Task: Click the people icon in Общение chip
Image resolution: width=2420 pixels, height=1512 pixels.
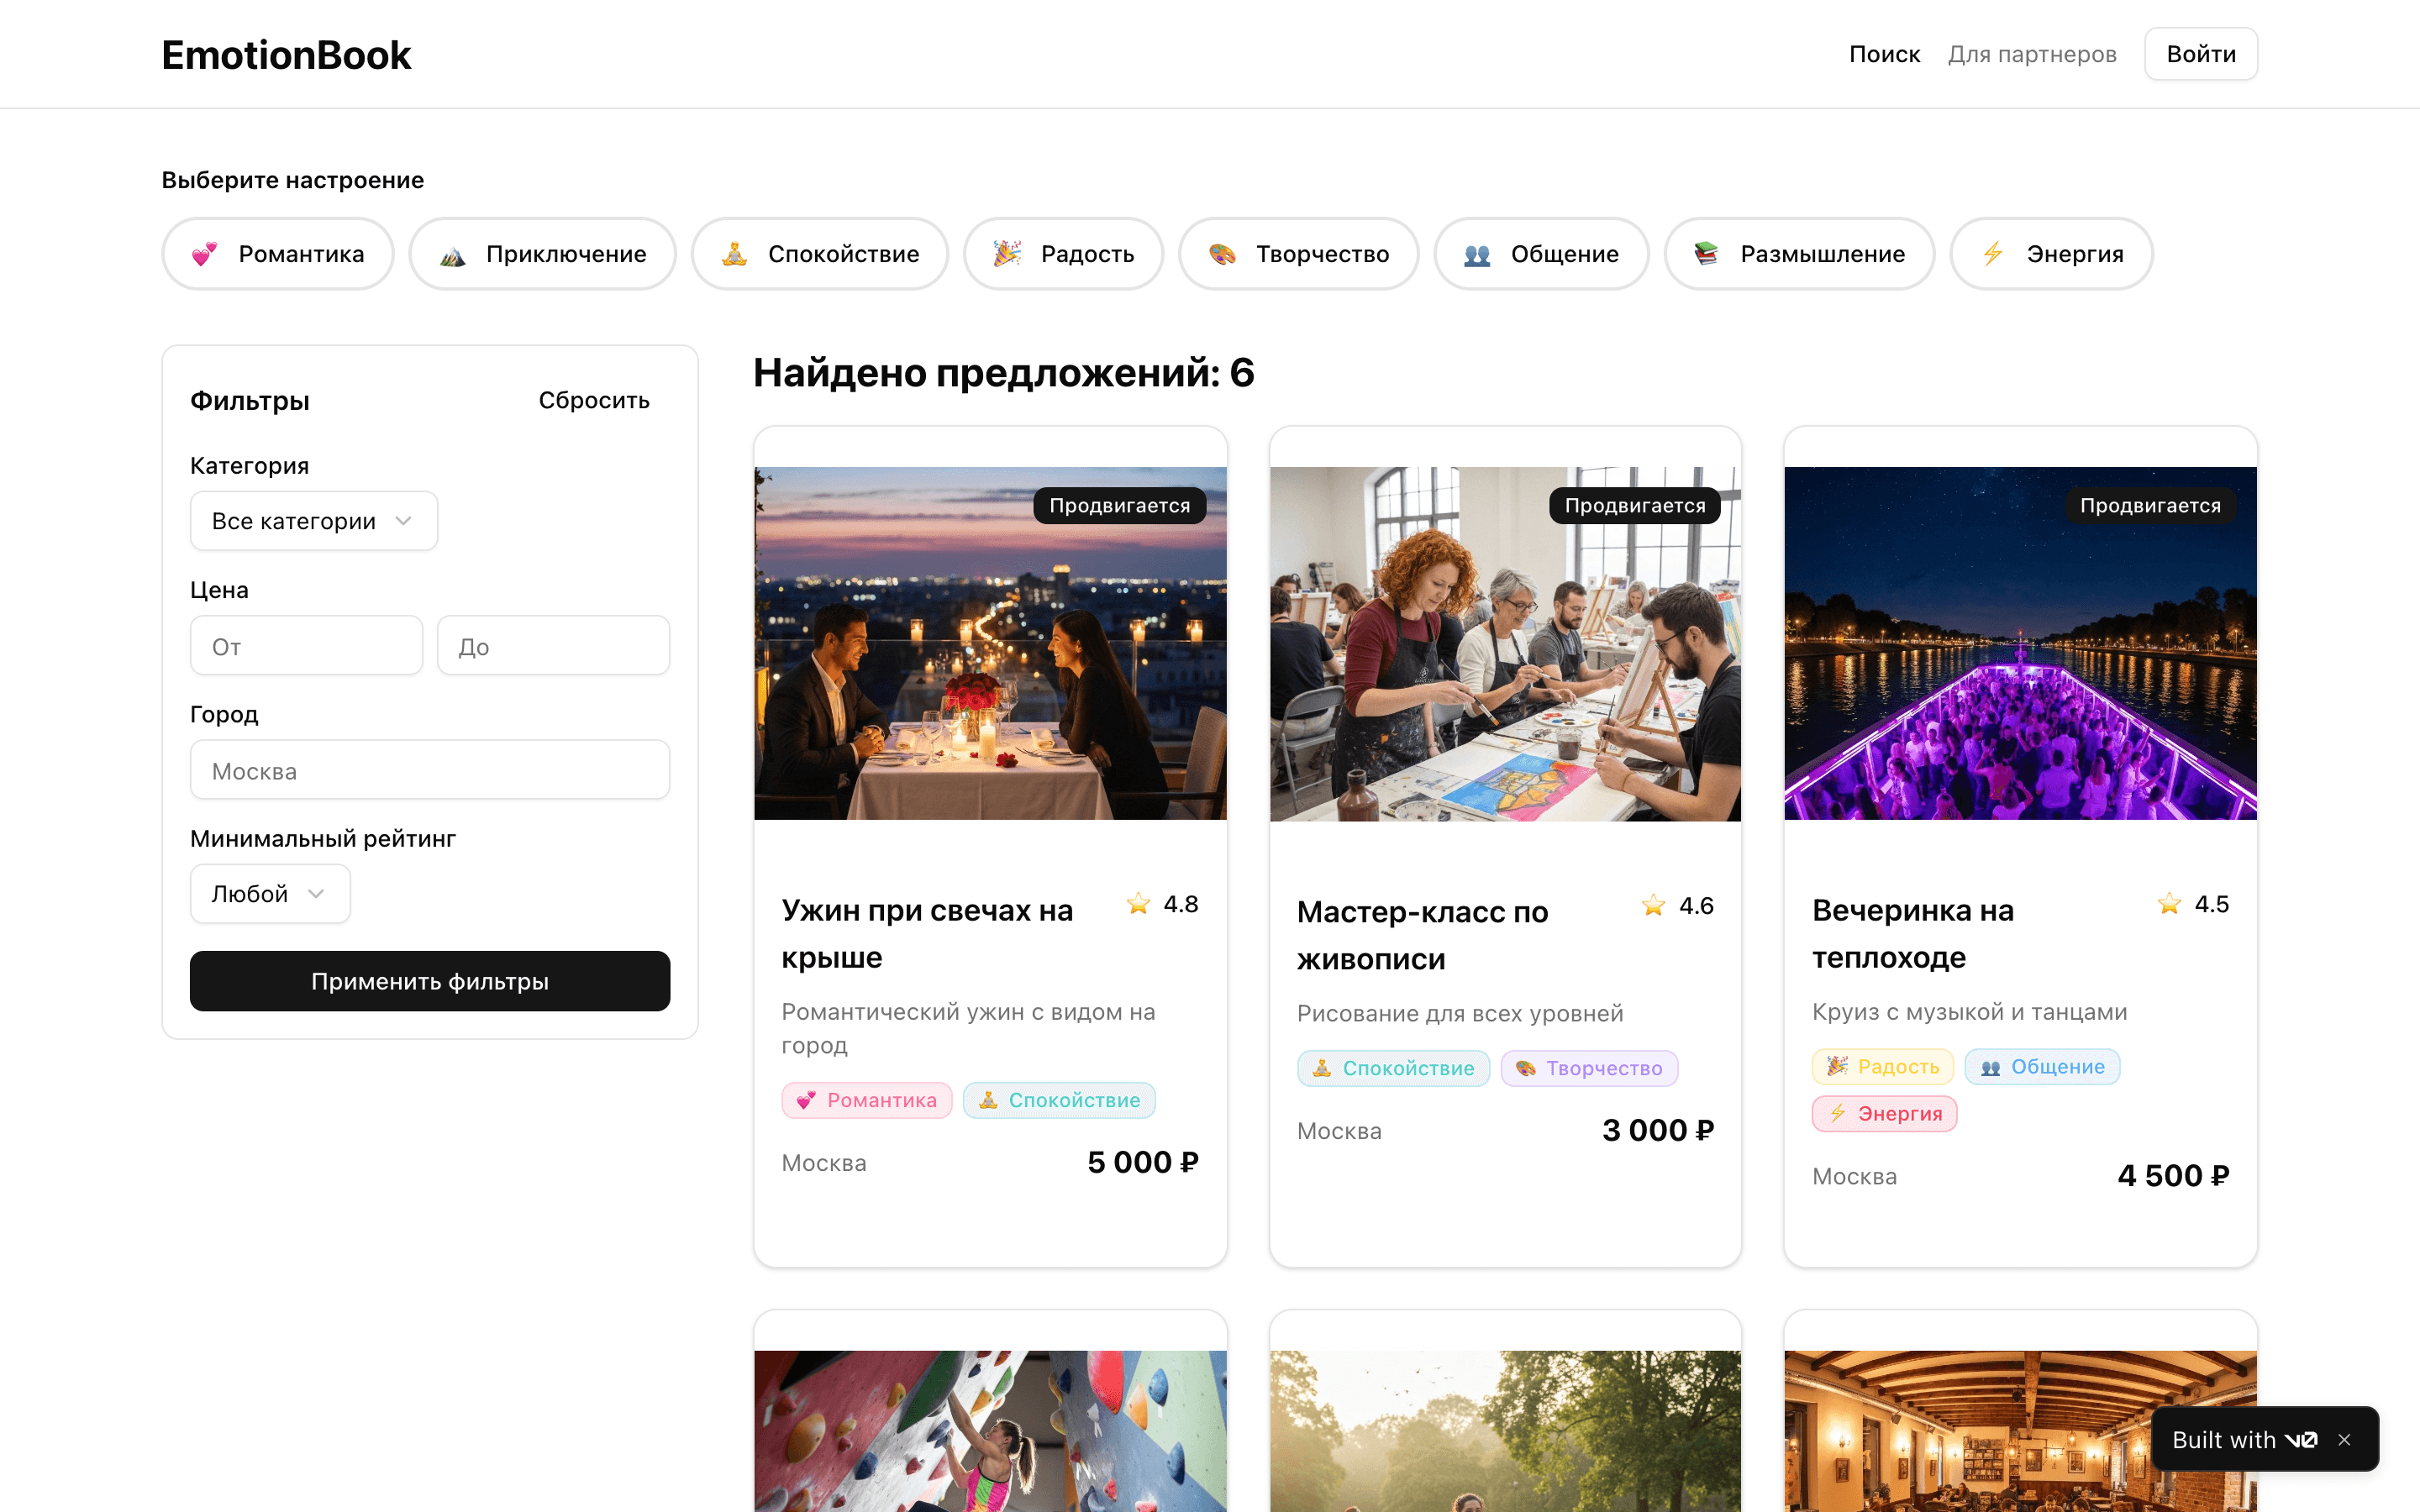Action: (x=1477, y=255)
